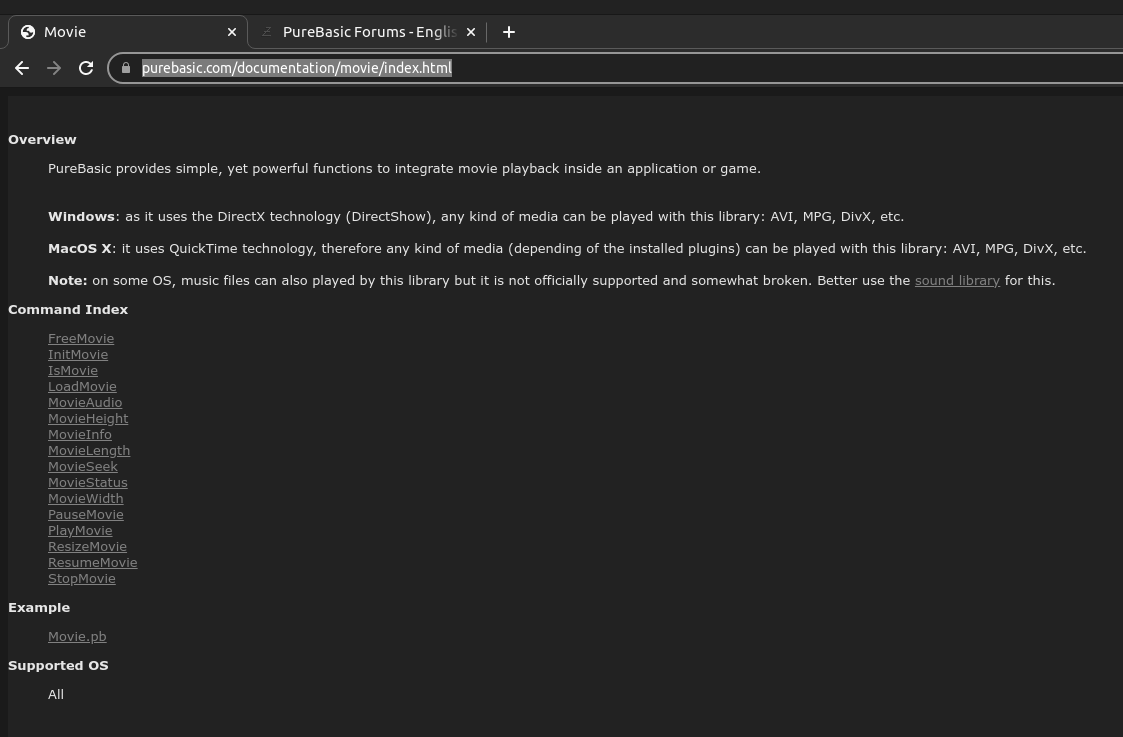Click the Example heading
The image size is (1123, 737).
pos(39,607)
